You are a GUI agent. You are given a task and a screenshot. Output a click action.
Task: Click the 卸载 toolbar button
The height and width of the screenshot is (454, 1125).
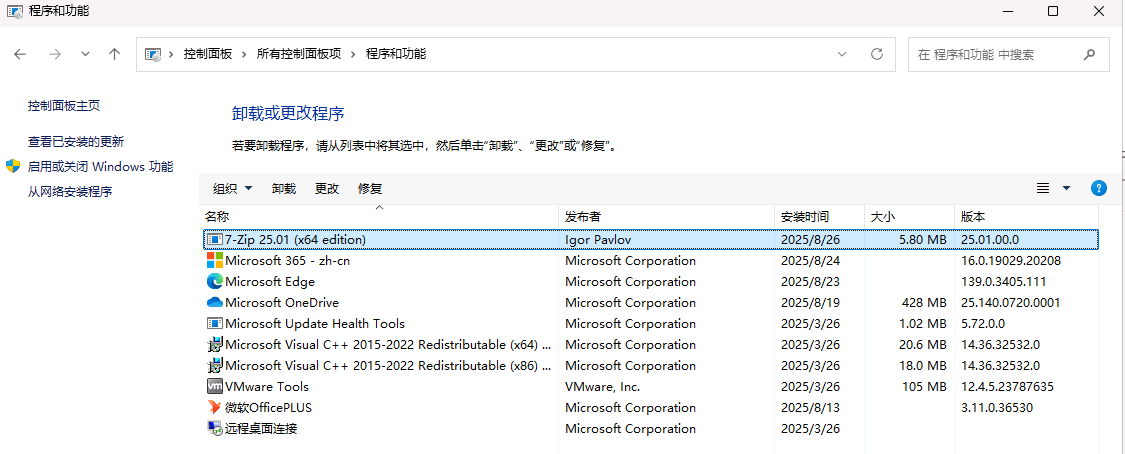point(284,189)
